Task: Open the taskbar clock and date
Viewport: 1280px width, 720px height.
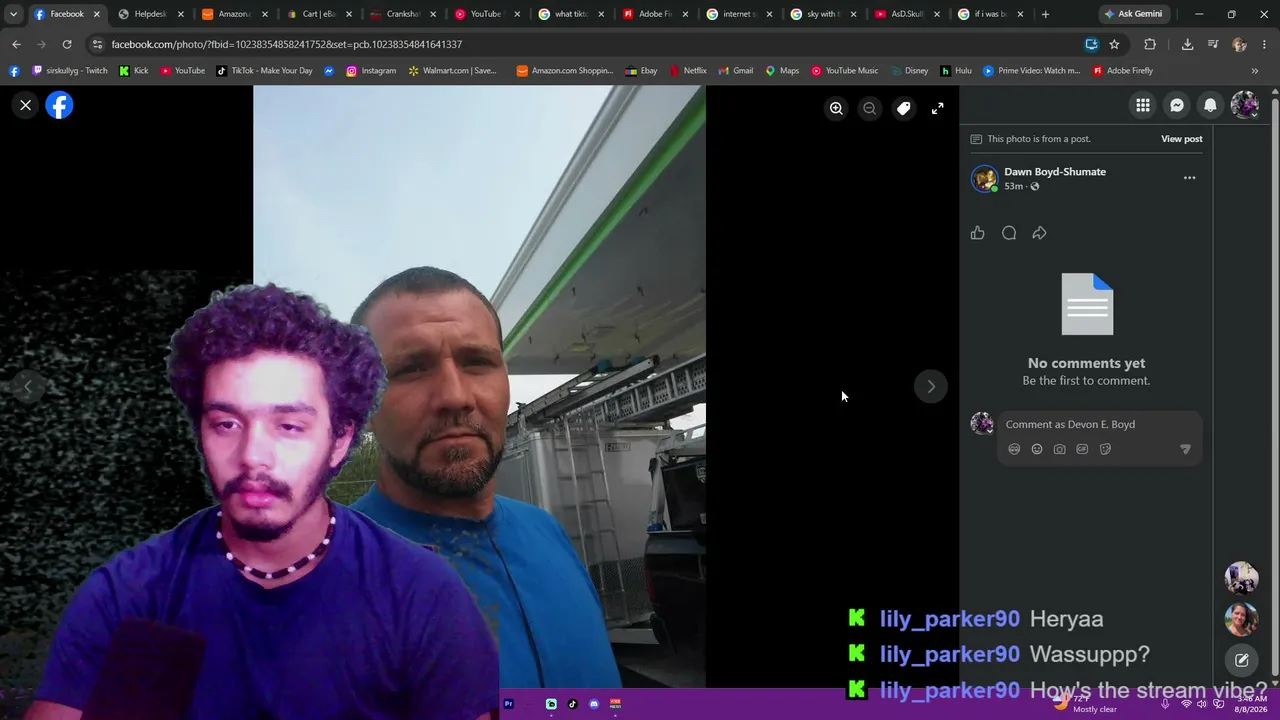Action: [x=1252, y=704]
